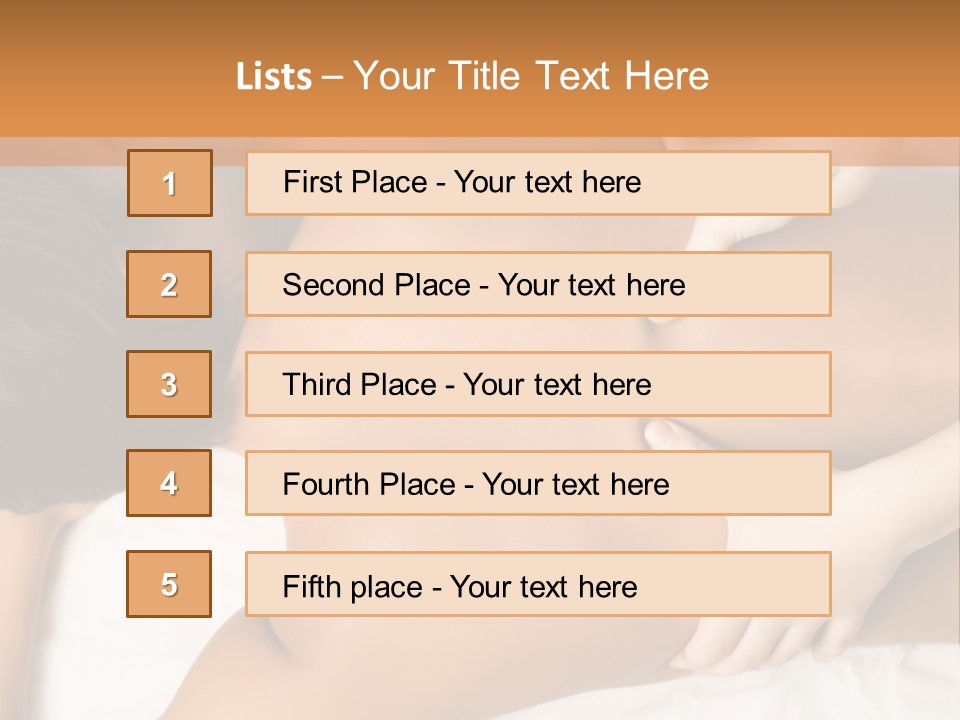Click the Fourth Place text box
Viewport: 960px width, 720px height.
tap(538, 483)
